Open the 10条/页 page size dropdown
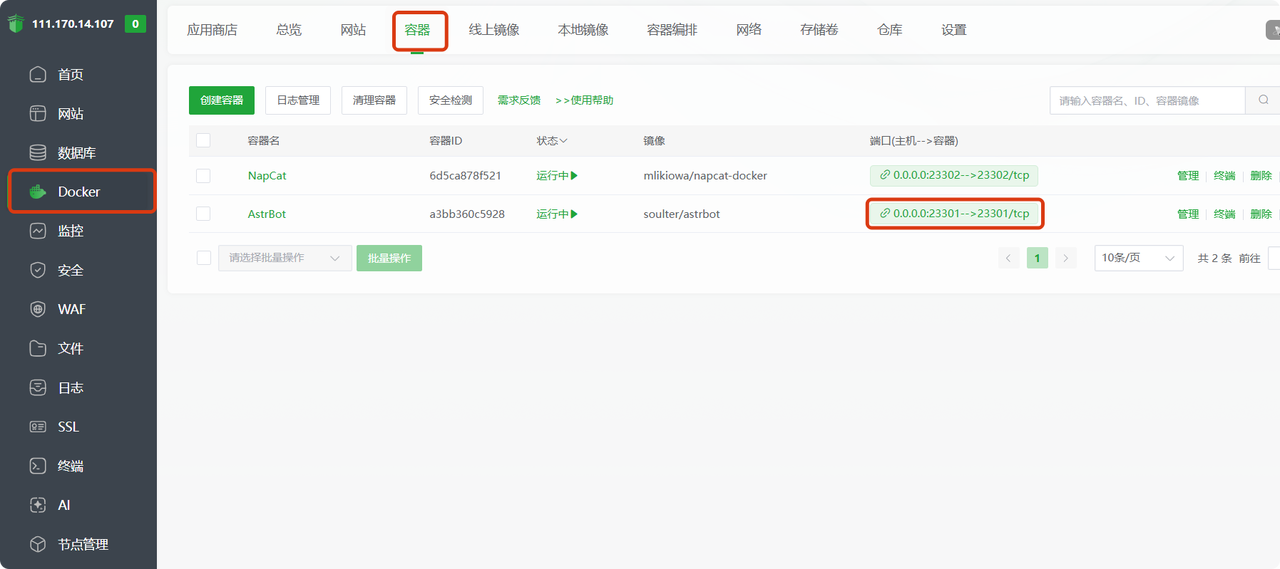This screenshot has height=569, width=1280. pyautogui.click(x=1139, y=258)
